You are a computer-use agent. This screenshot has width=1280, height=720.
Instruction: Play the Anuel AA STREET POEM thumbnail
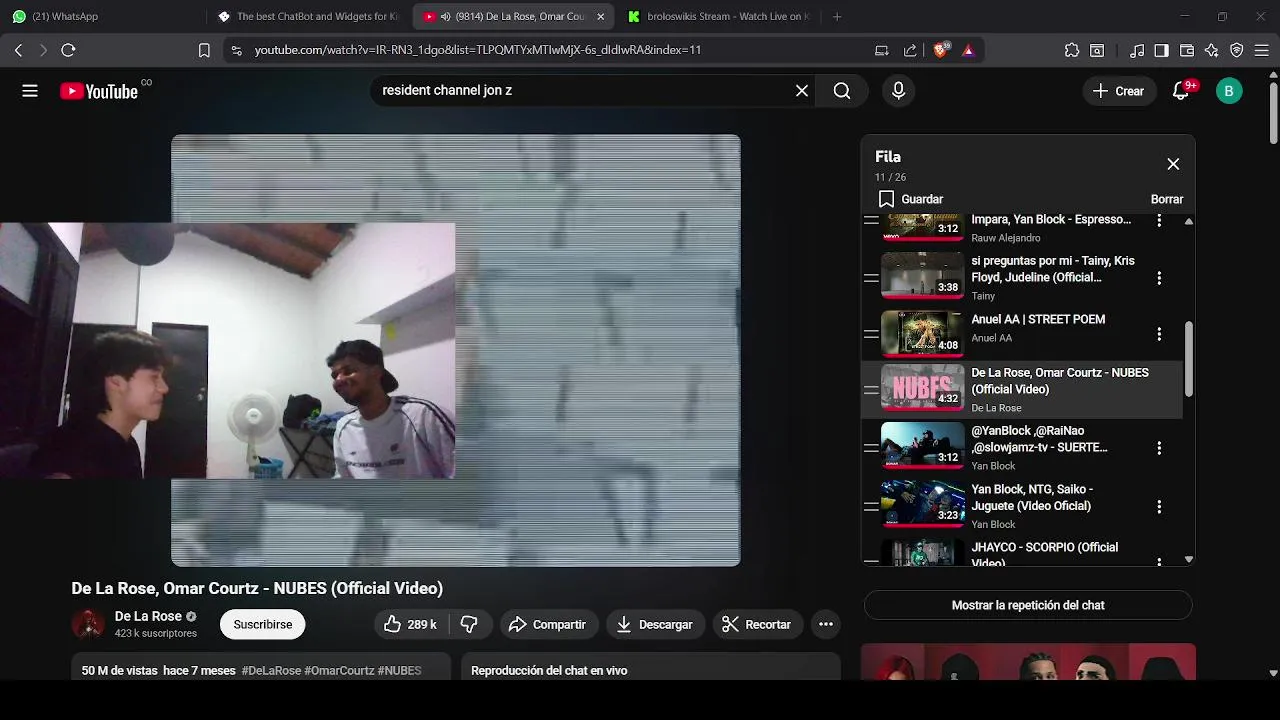(922, 333)
